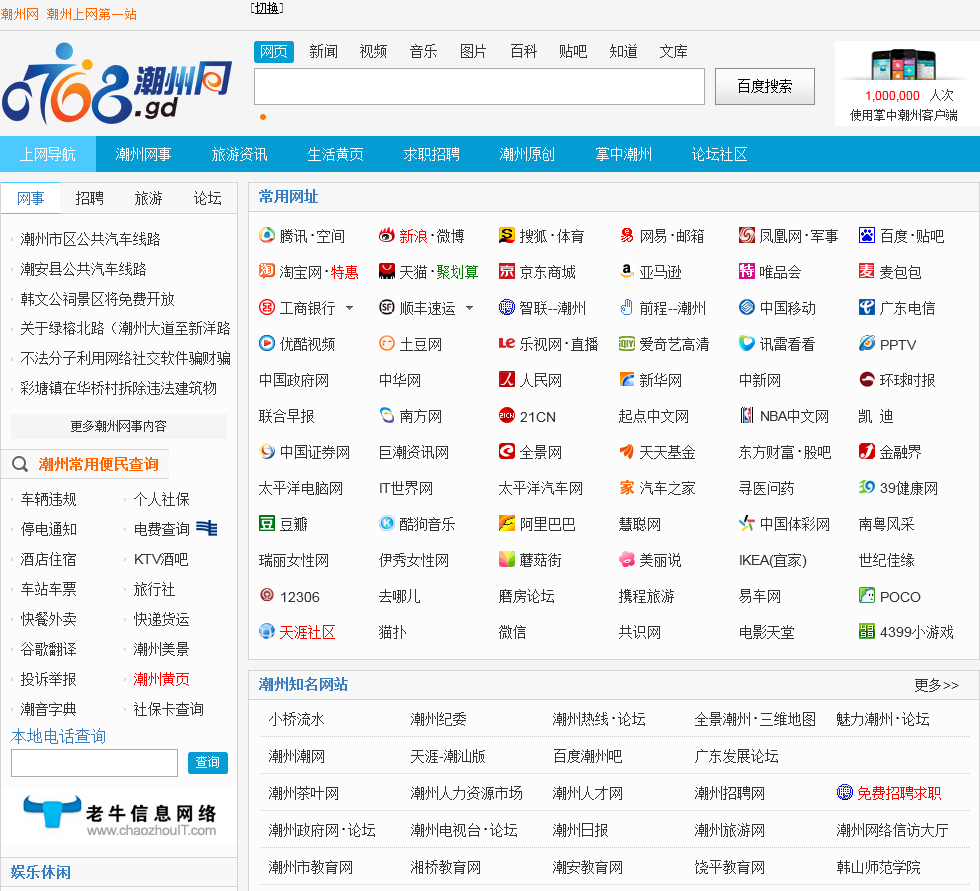
Task: Click the 老牛信息网络 banner
Action: click(119, 815)
